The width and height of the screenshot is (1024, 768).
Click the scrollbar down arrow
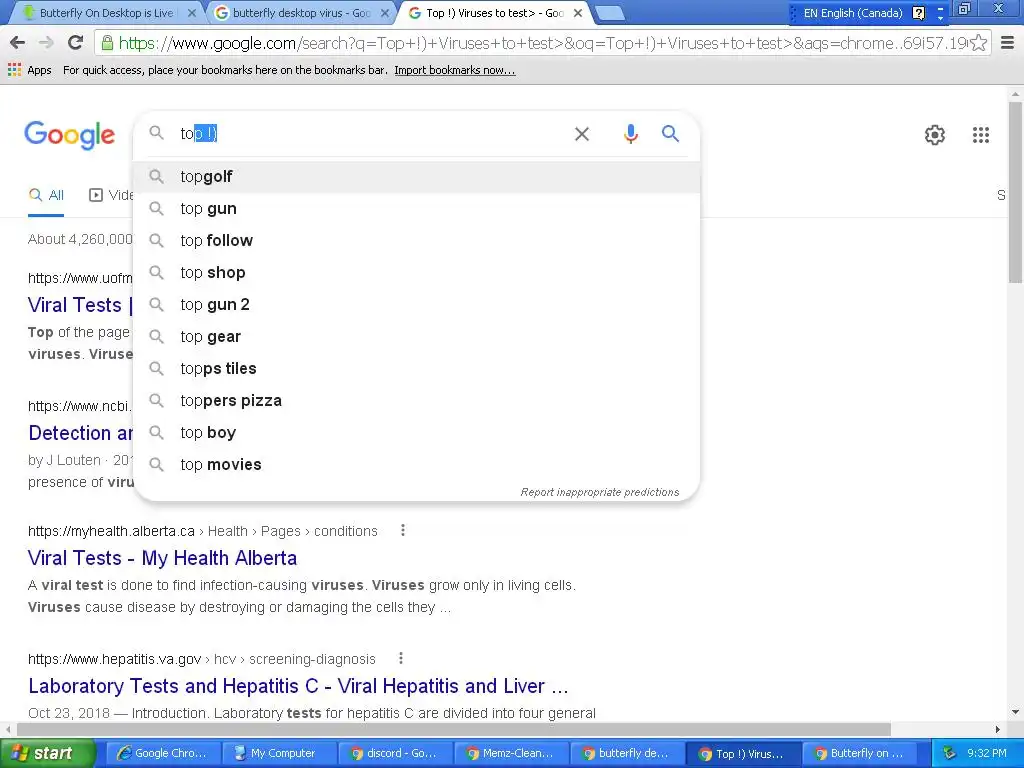(1016, 712)
